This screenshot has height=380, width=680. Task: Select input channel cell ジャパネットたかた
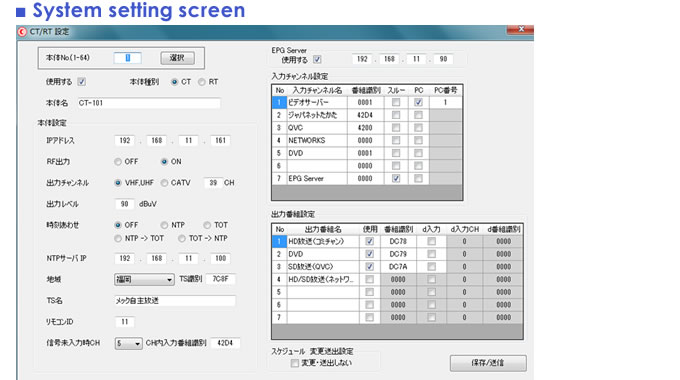tap(317, 115)
